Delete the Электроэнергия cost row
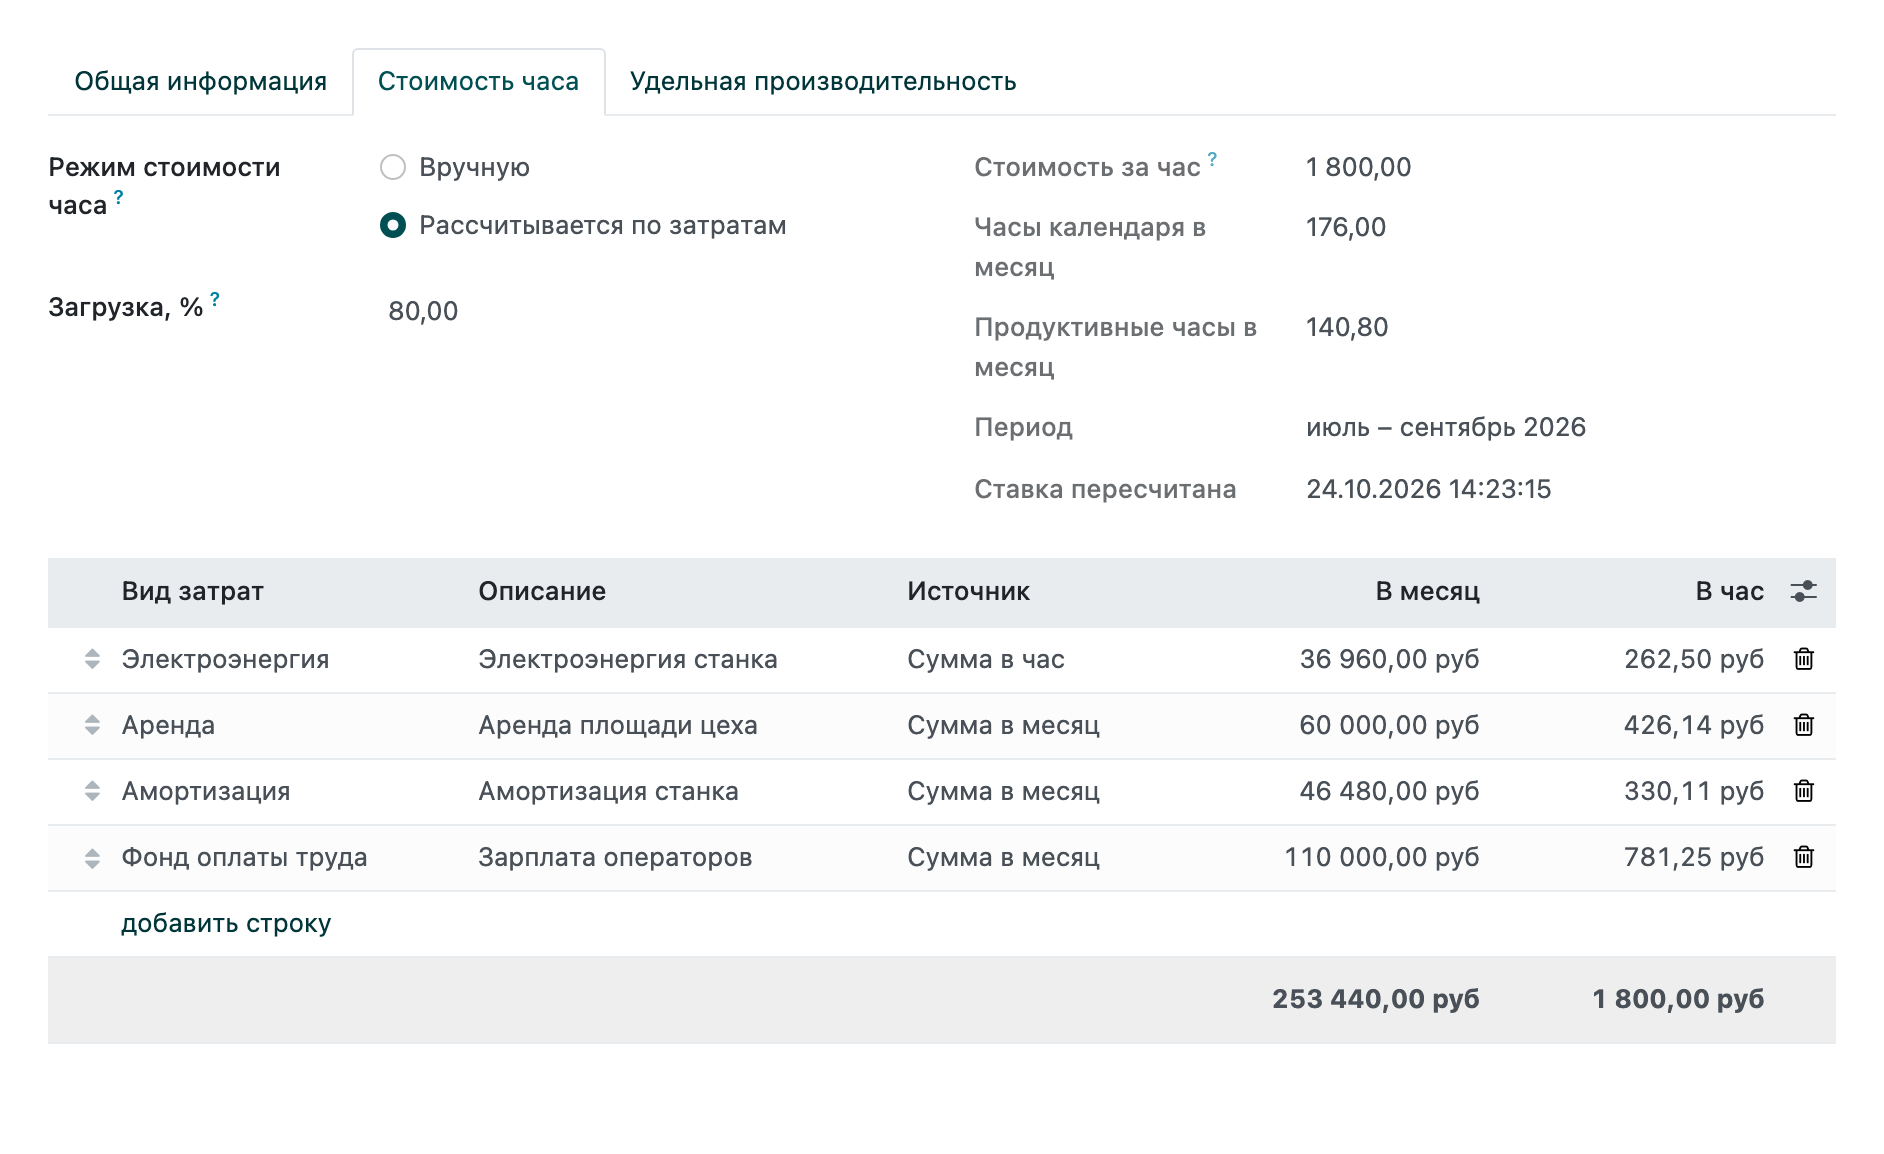 click(x=1803, y=659)
